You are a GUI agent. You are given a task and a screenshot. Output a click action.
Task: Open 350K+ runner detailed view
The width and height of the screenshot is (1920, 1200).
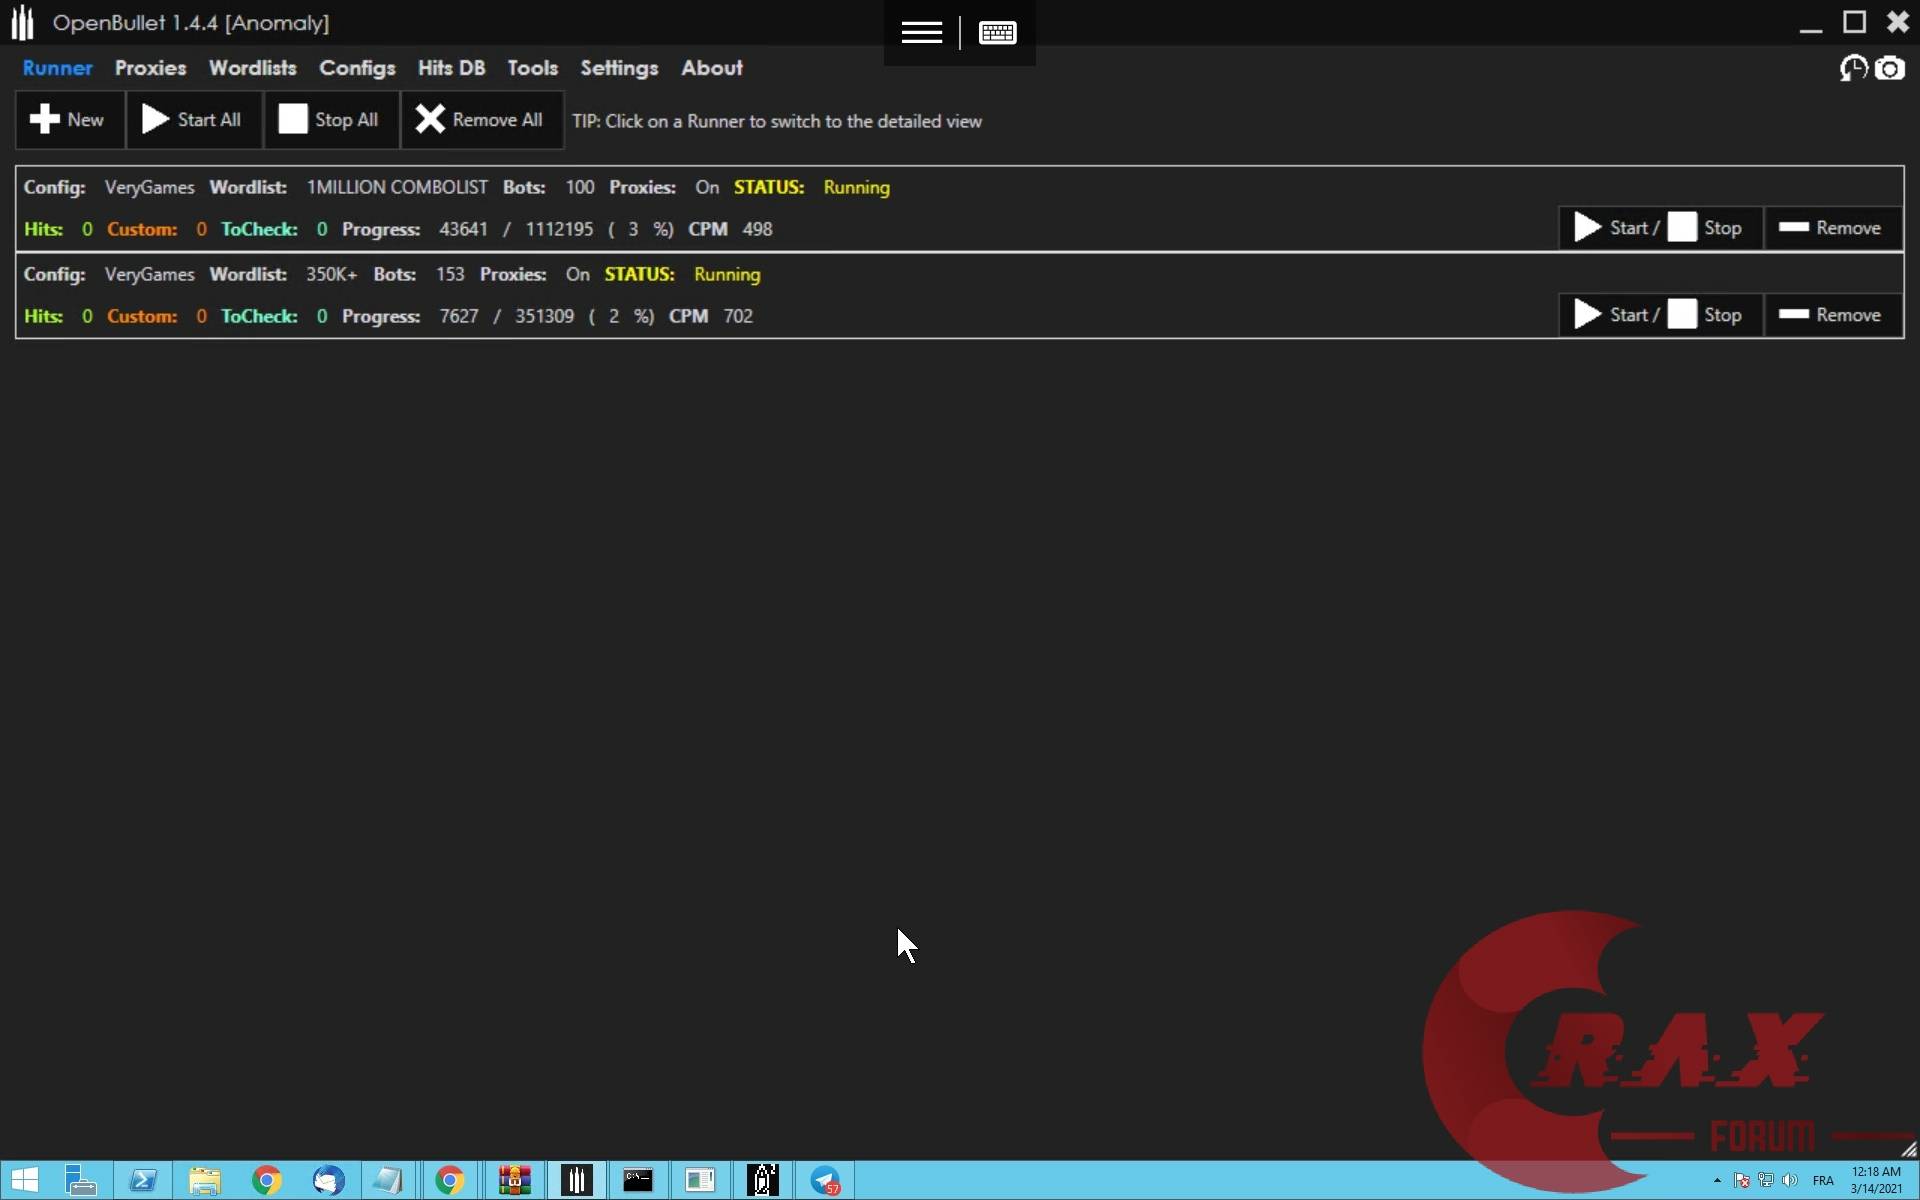click(1000, 296)
